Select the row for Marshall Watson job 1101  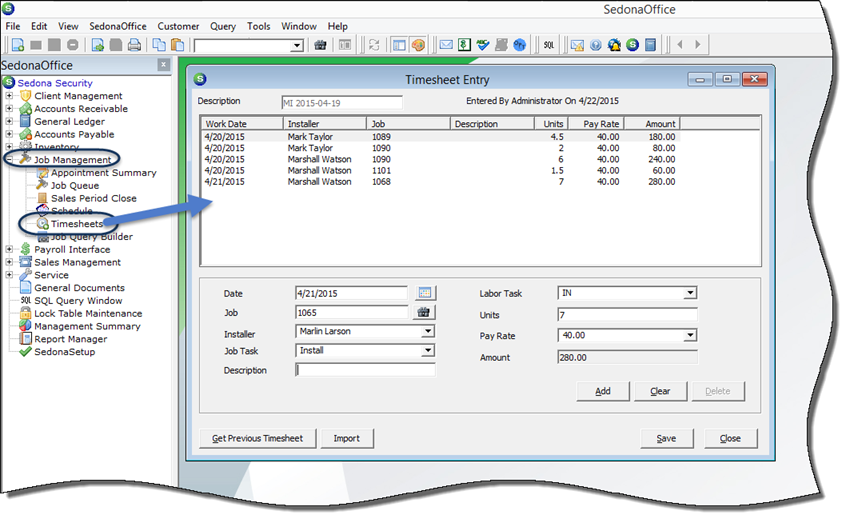click(441, 170)
